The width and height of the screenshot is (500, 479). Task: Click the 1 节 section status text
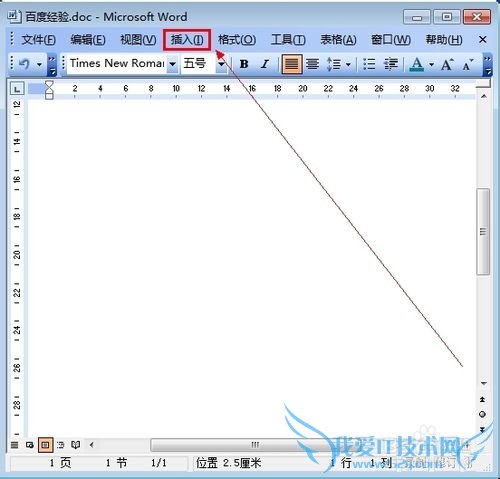(x=116, y=463)
